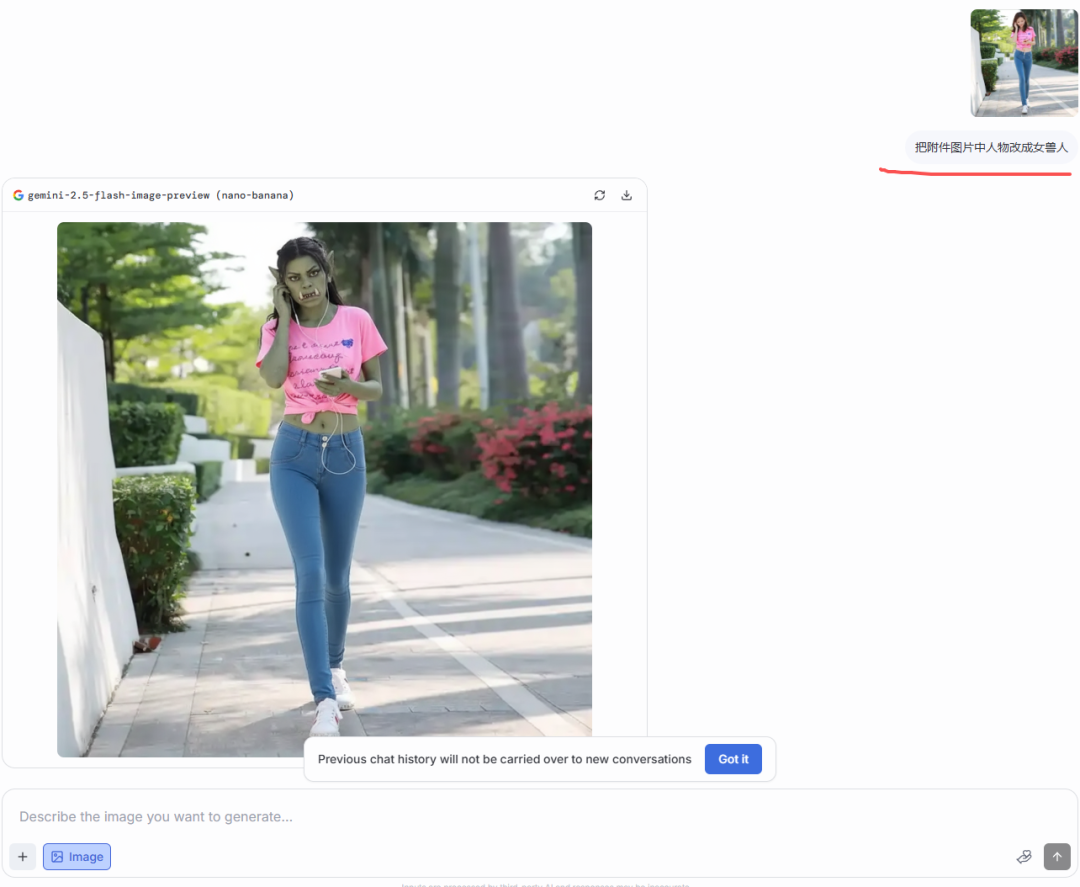This screenshot has width=1080, height=887.
Task: Click the regenerate response icon
Action: (x=599, y=195)
